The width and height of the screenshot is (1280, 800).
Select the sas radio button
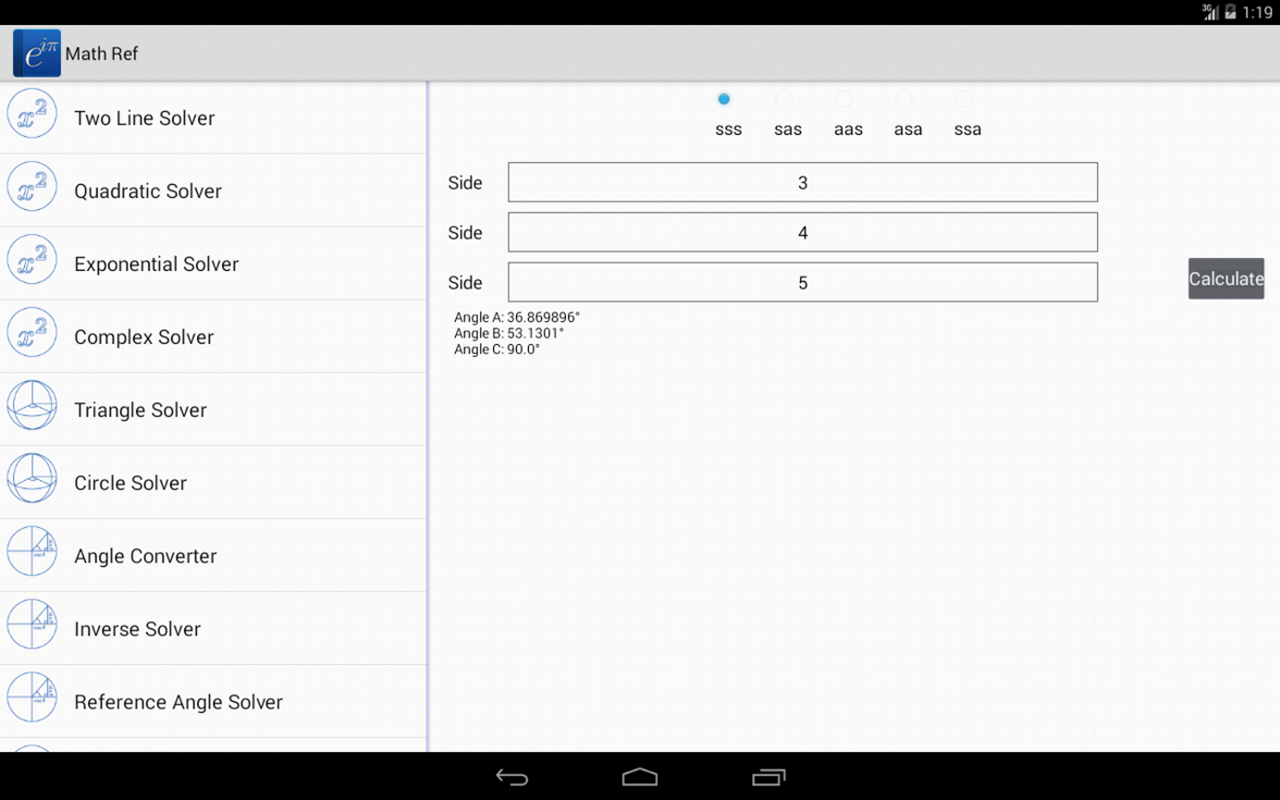(784, 99)
